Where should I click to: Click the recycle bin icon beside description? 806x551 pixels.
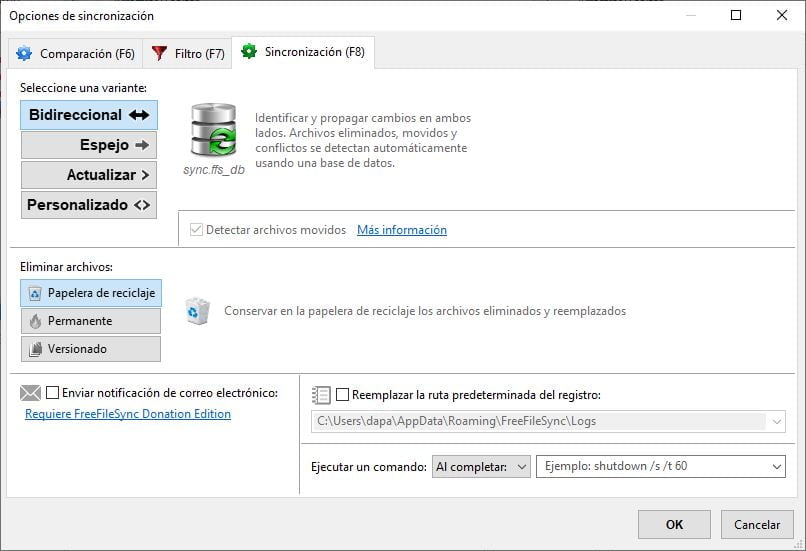(x=197, y=311)
